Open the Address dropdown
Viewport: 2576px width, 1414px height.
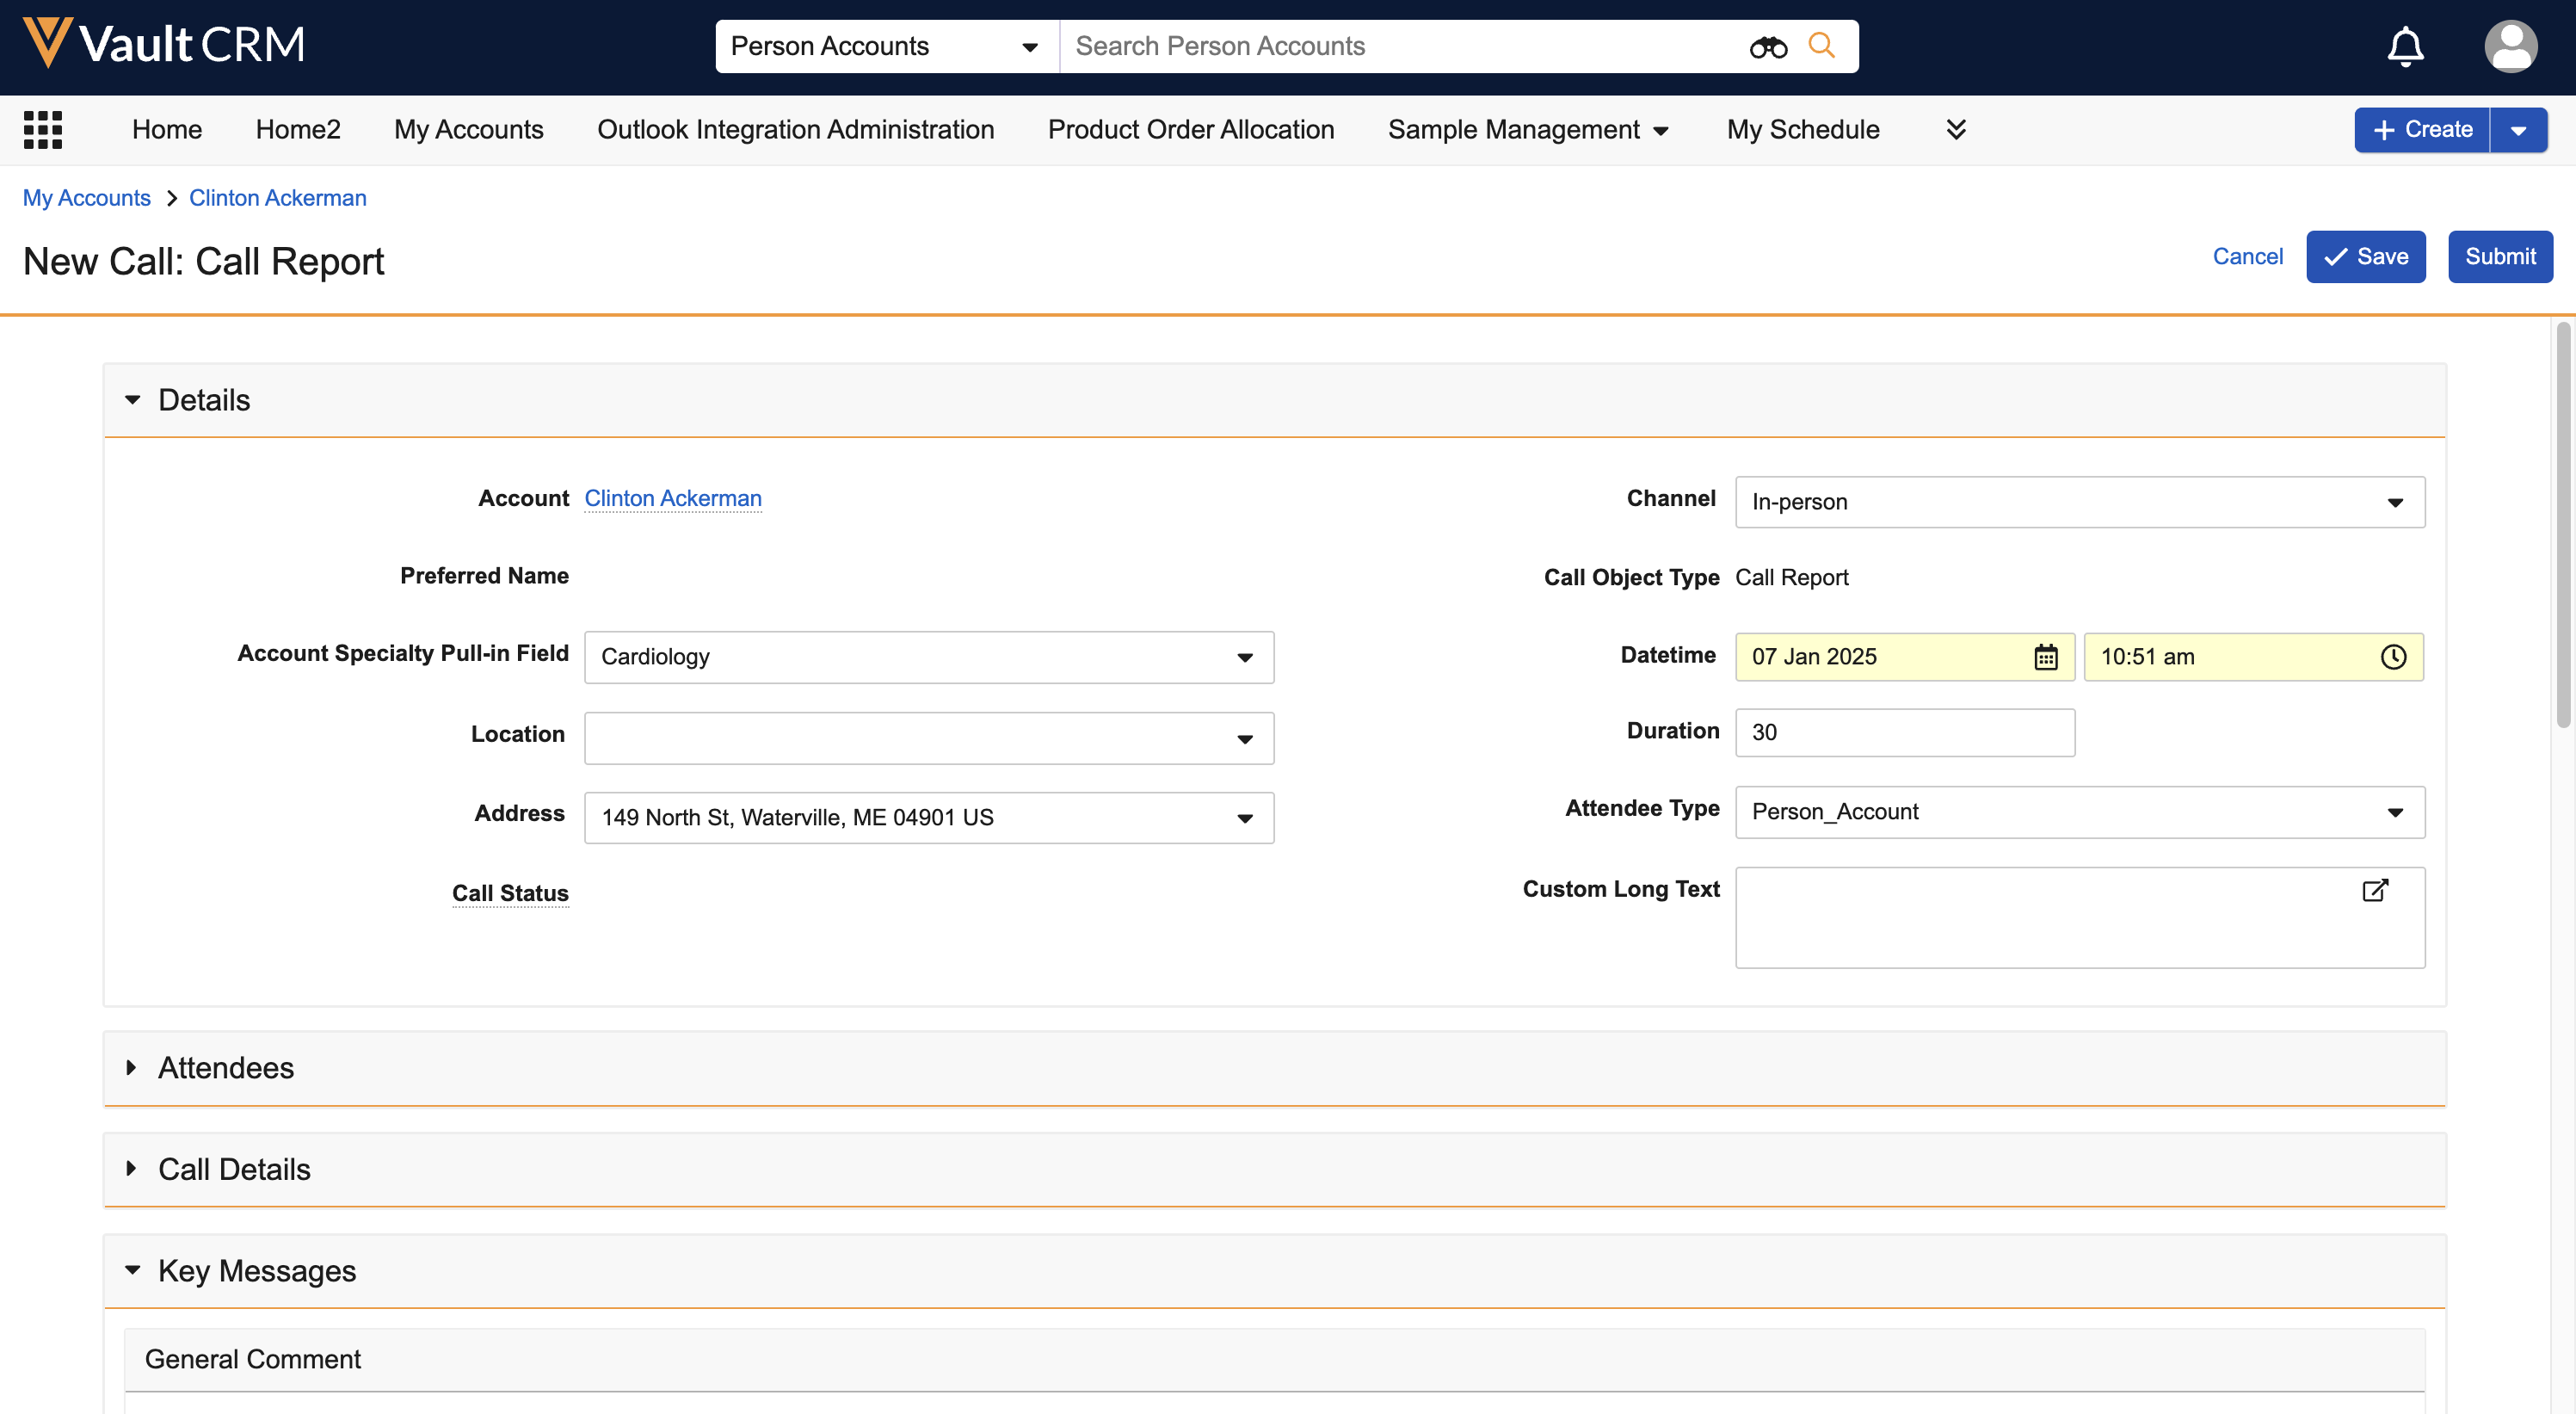pos(928,818)
